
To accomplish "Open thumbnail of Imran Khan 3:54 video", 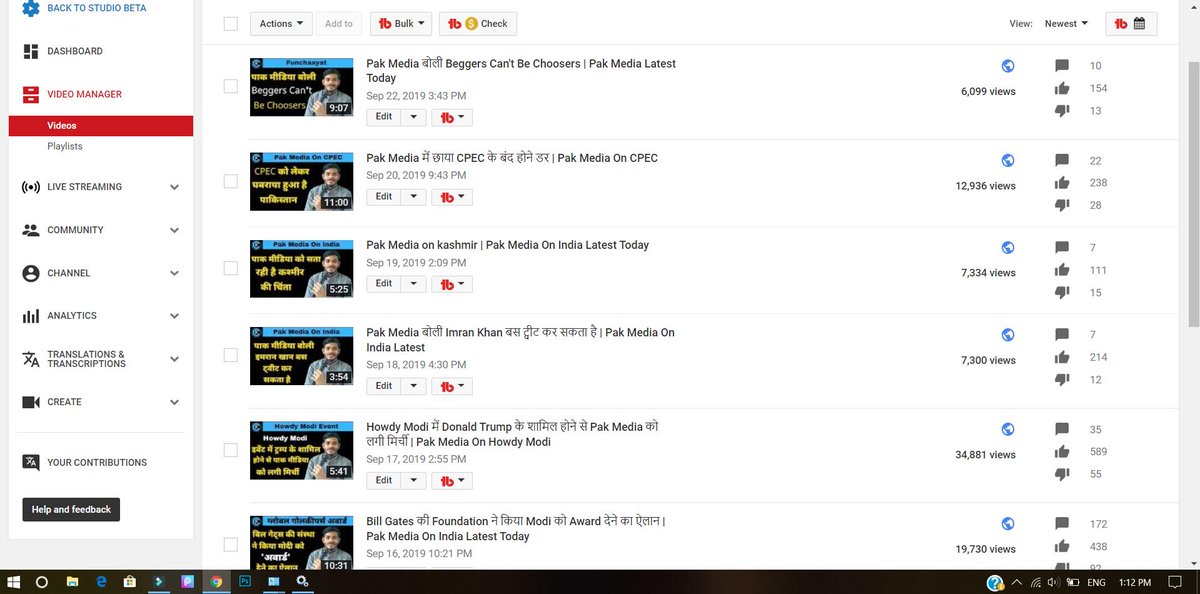I will 301,355.
